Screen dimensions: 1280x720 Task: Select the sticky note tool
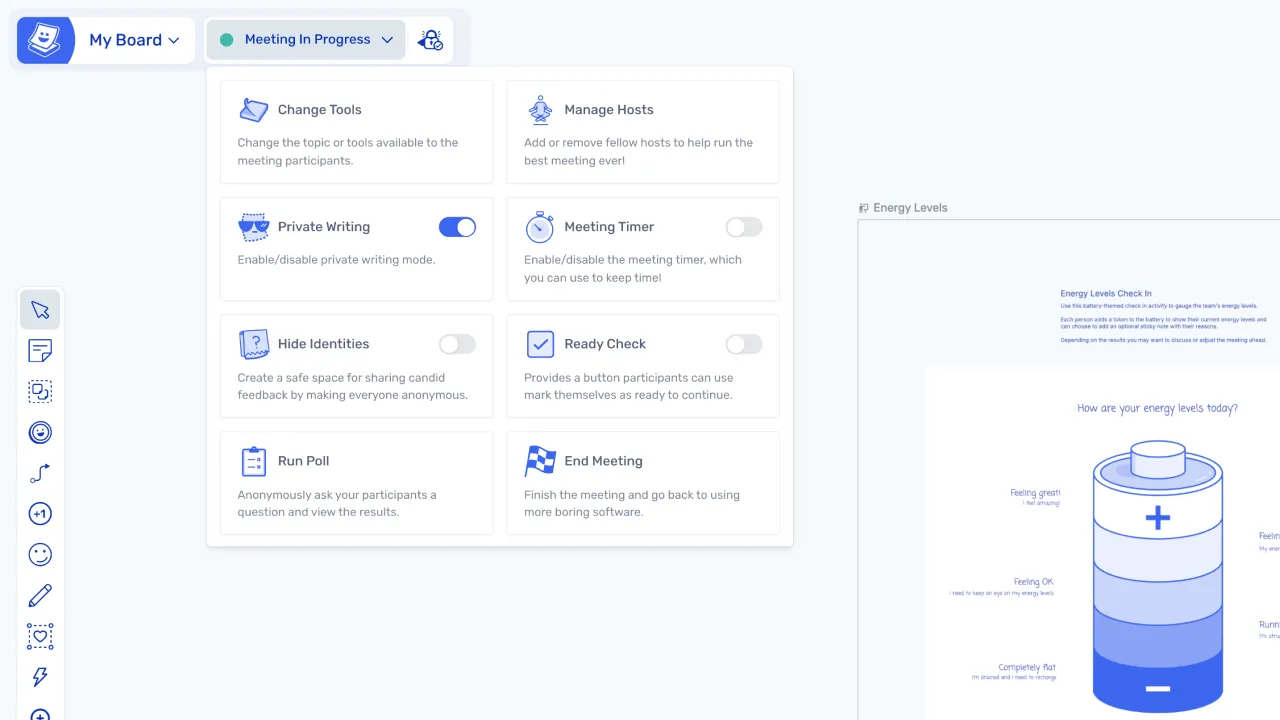tap(40, 350)
